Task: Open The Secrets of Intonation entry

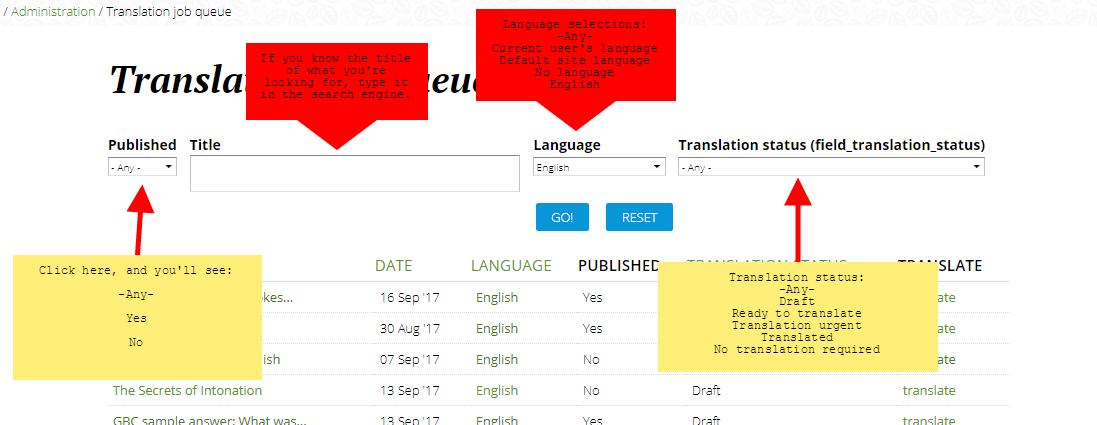Action: pyautogui.click(x=187, y=390)
